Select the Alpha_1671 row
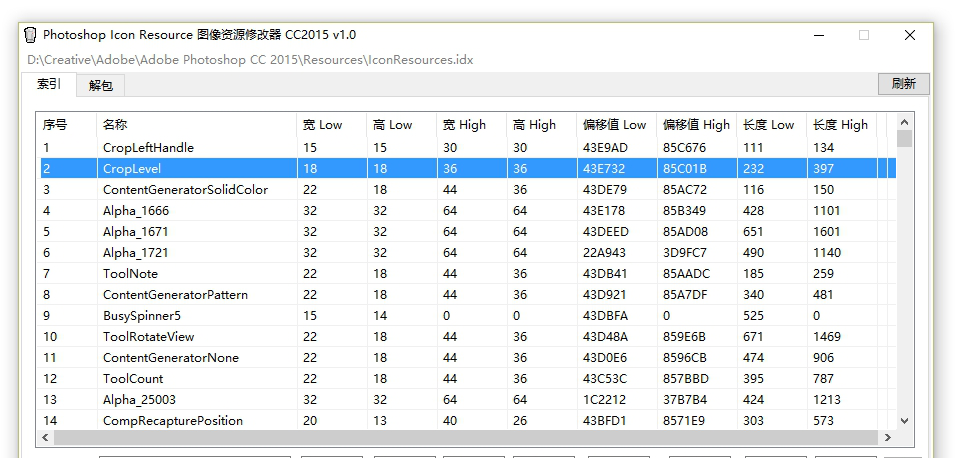This screenshot has width=955, height=476. [468, 231]
